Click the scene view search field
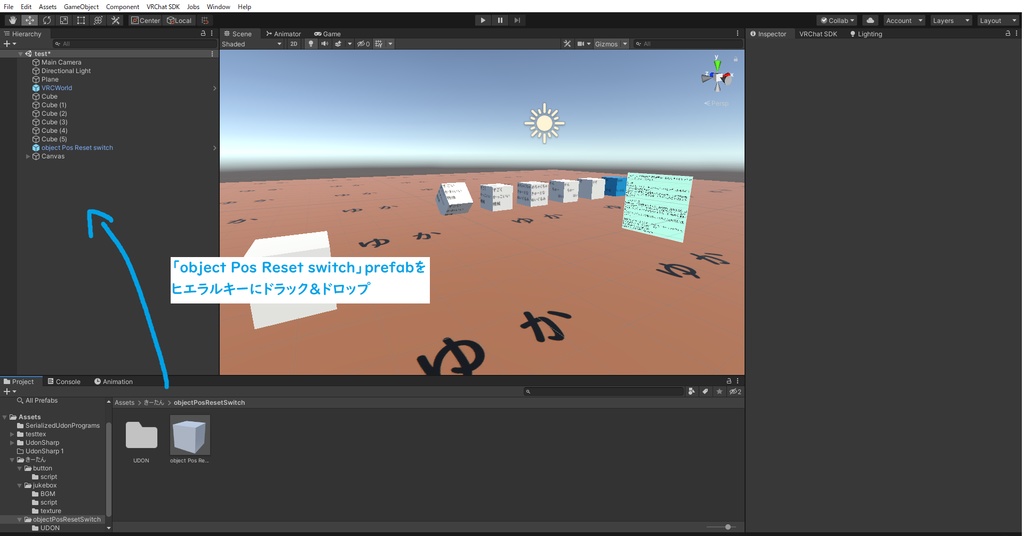 (688, 44)
